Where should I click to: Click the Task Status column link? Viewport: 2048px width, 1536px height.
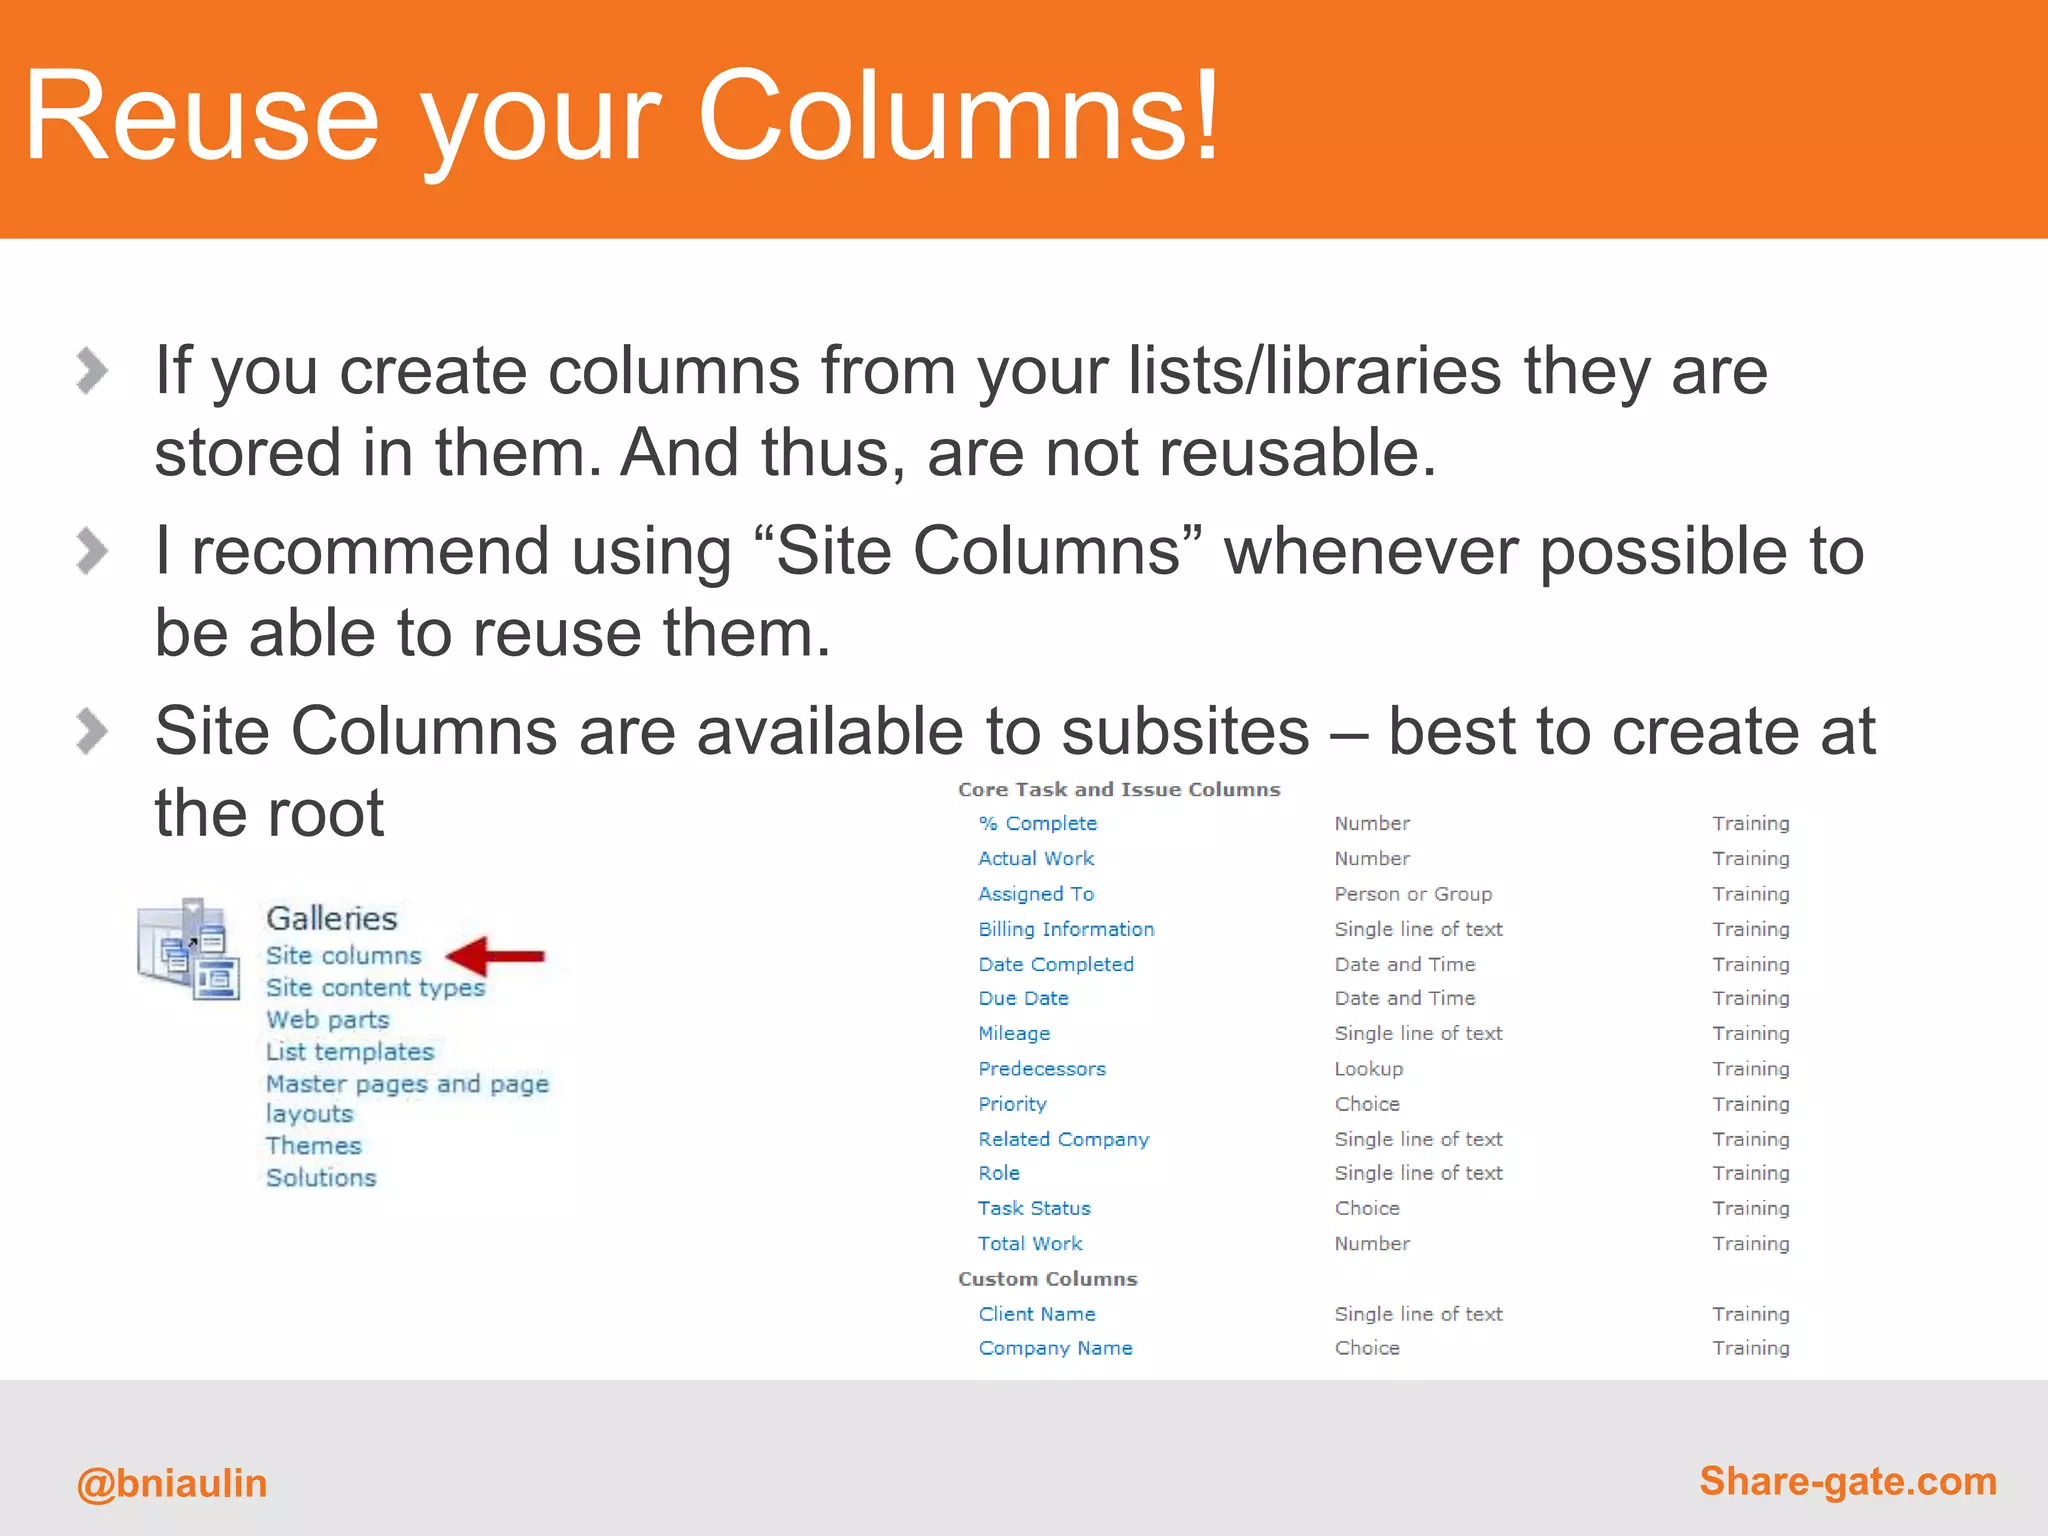1033,1208
